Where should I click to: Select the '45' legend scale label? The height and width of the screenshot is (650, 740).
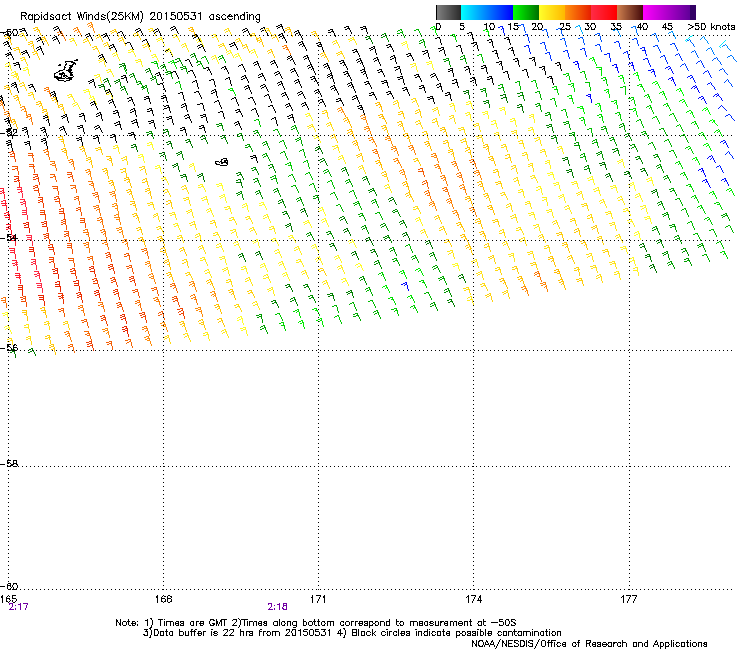pyautogui.click(x=667, y=27)
